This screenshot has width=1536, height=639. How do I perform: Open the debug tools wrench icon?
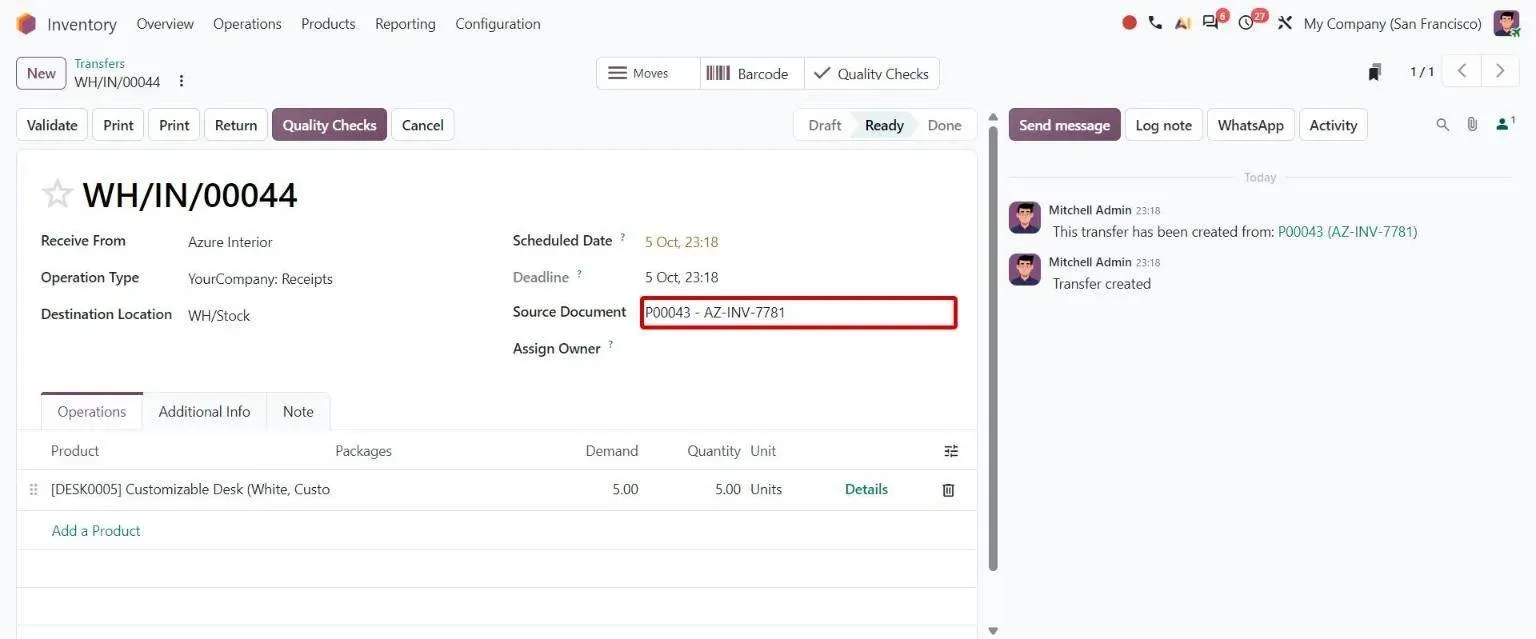1285,23
